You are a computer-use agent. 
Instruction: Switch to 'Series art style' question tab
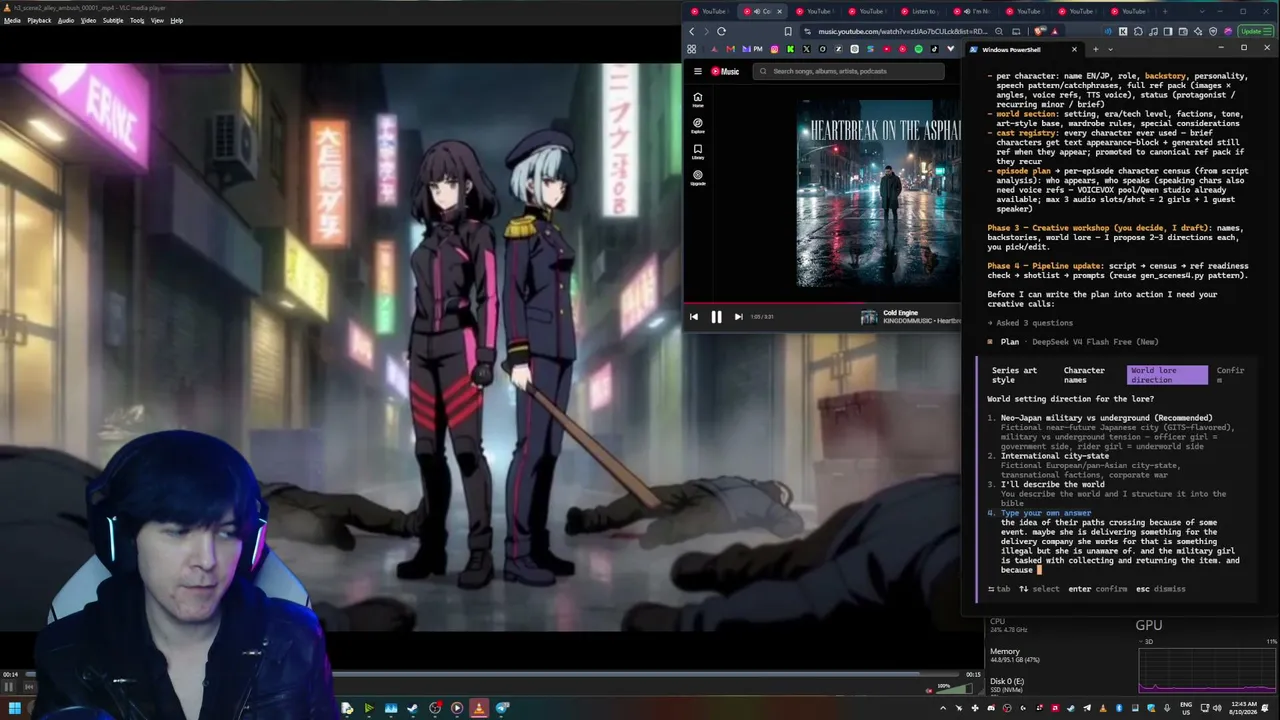1014,375
